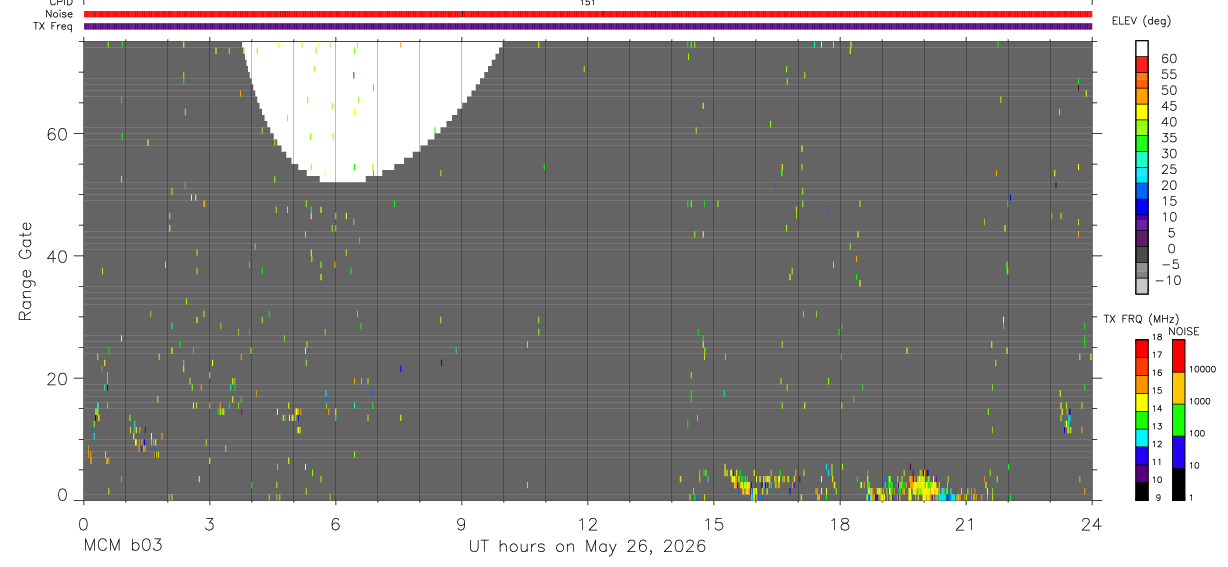Click the '151' CPID value at top
The image size is (1228, 567).
pos(587,3)
